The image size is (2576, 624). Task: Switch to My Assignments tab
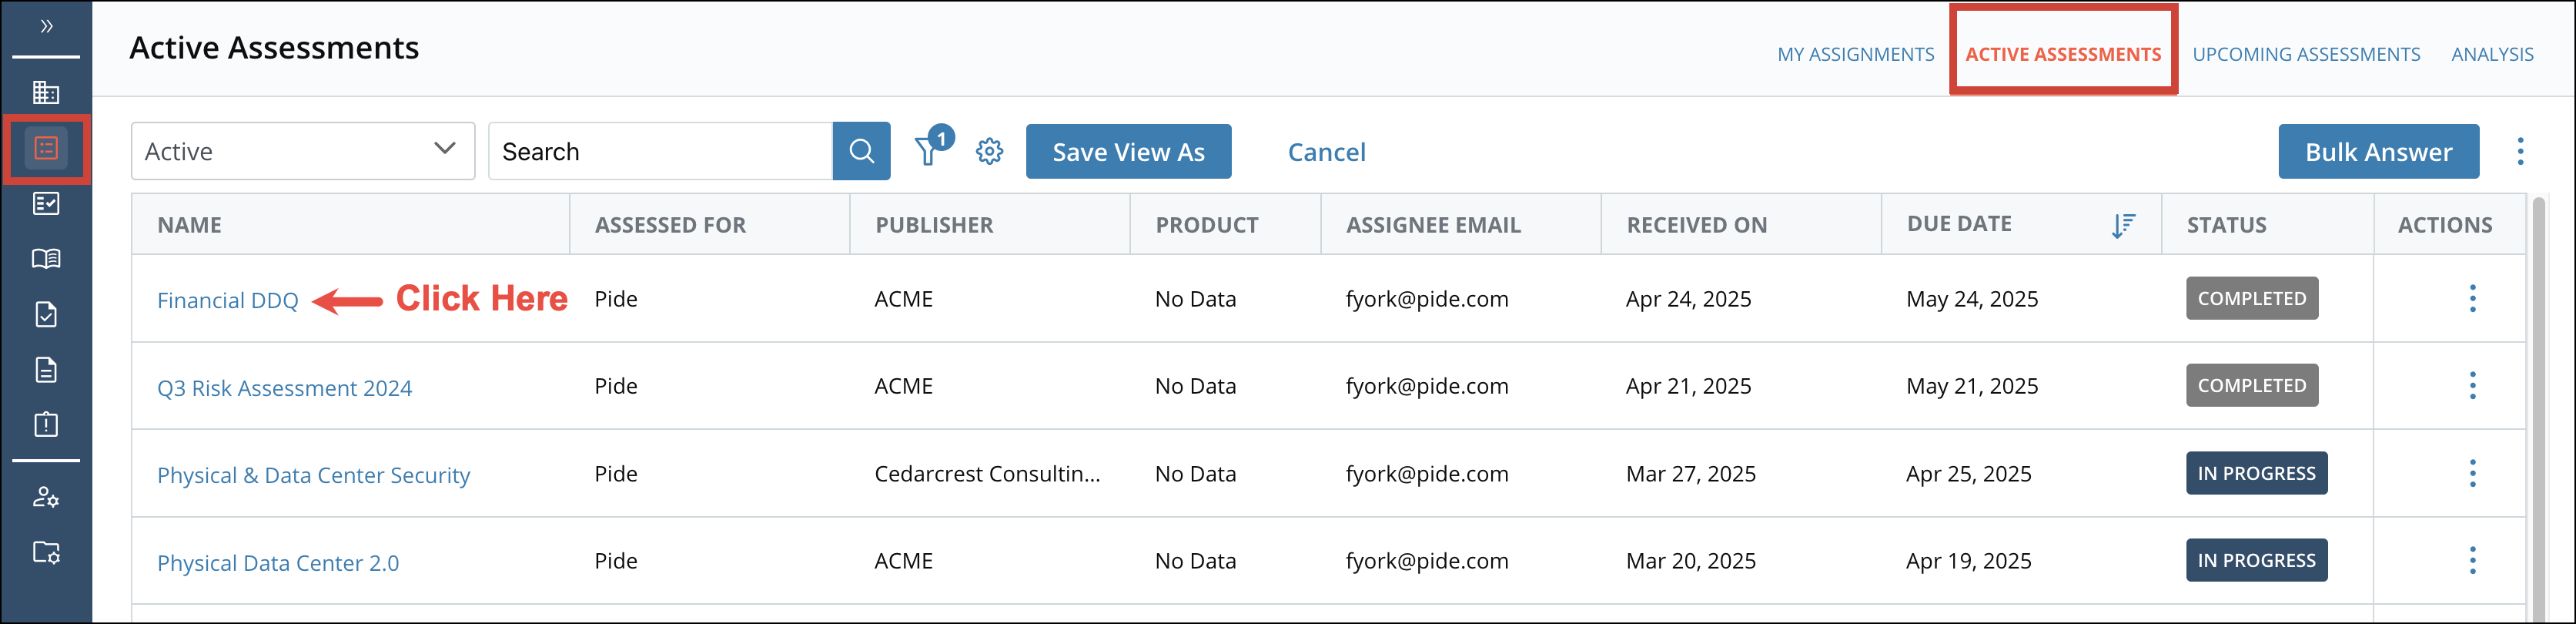point(1855,54)
